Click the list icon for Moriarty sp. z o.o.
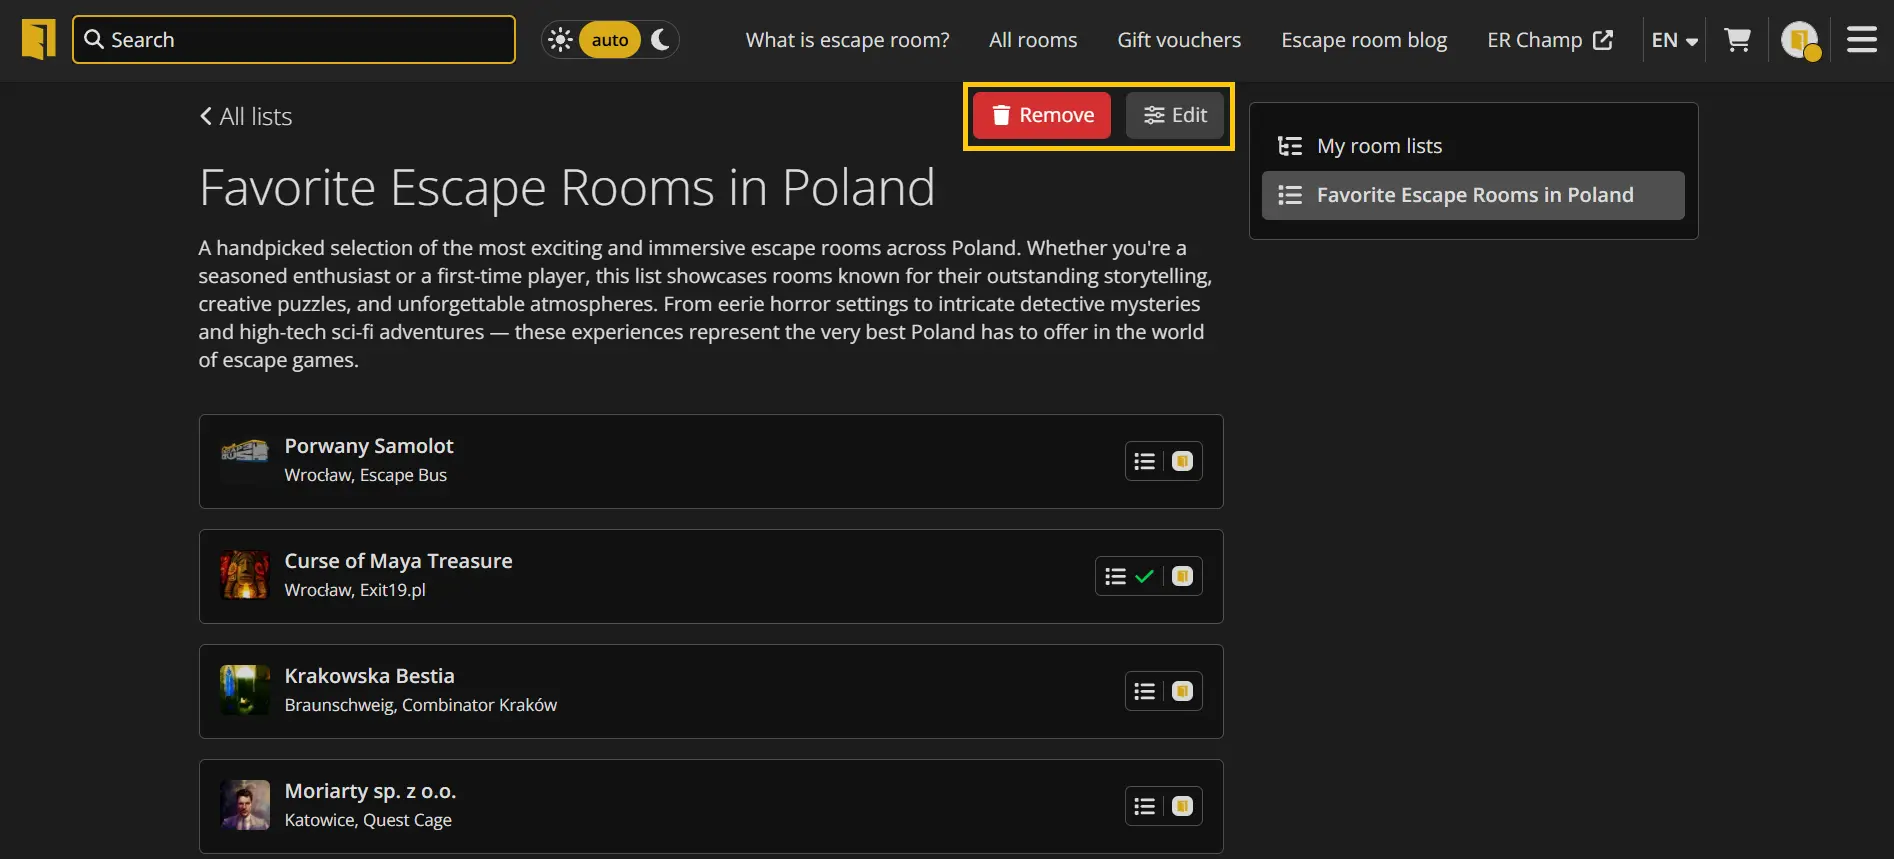1894x859 pixels. pos(1144,806)
